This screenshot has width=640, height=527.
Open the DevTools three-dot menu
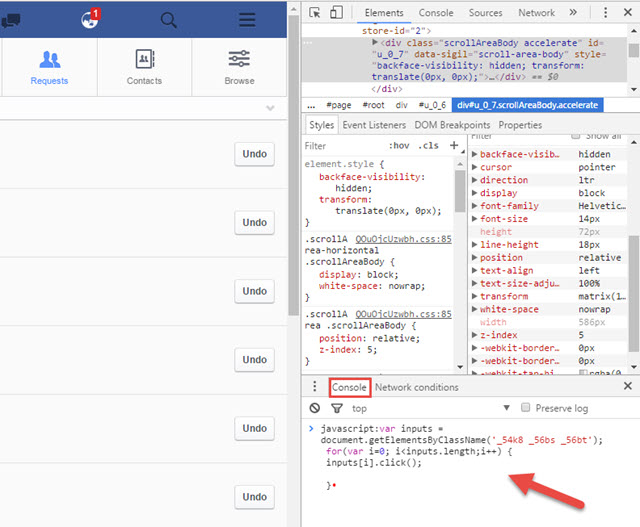point(605,12)
